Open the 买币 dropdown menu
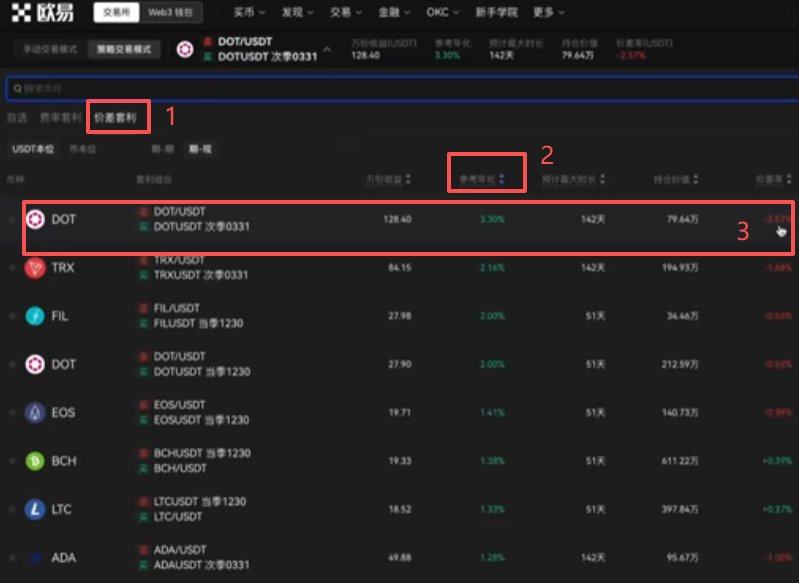Screen dimensions: 799x583 (x=249, y=12)
